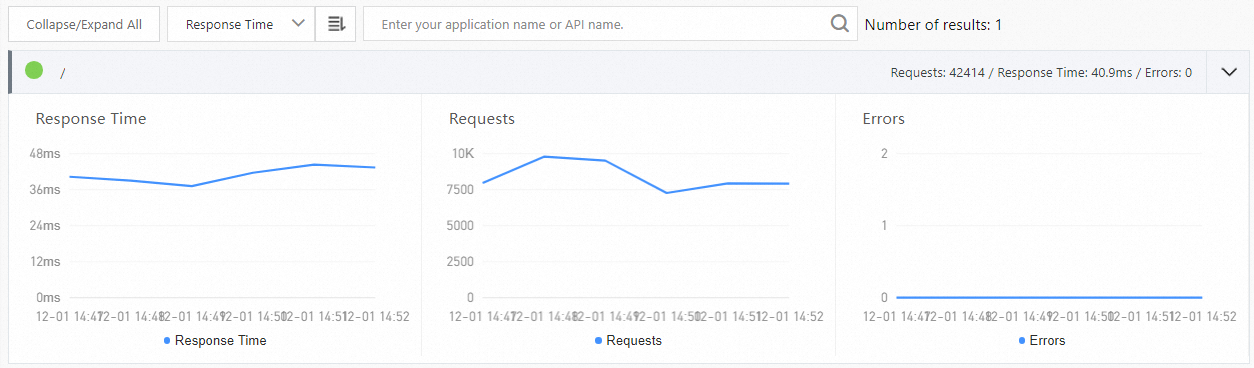Click the magnifier search icon
The image size is (1254, 368).
coord(840,23)
